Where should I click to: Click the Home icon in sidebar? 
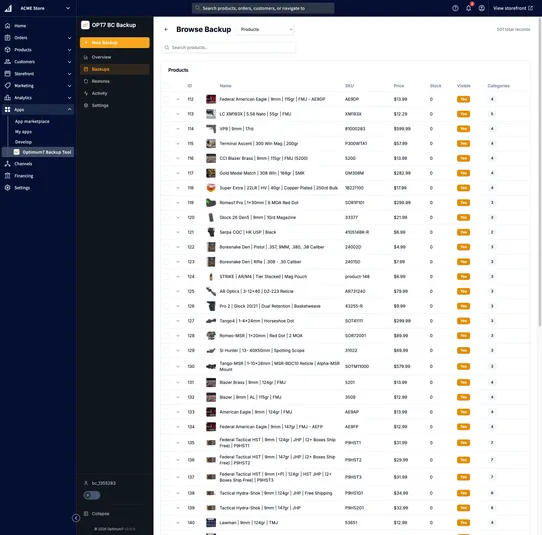pos(8,26)
